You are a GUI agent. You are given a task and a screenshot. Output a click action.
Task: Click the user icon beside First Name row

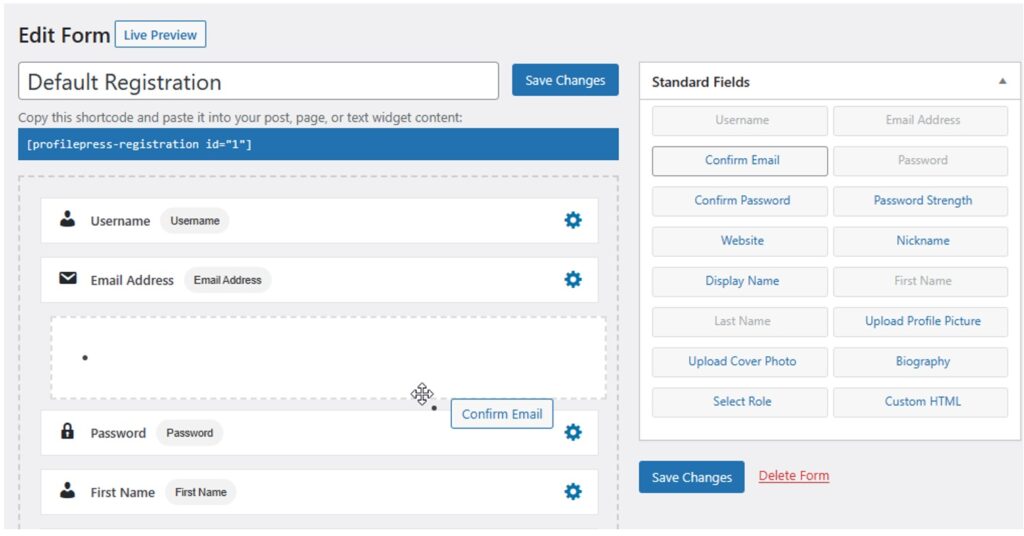67,490
